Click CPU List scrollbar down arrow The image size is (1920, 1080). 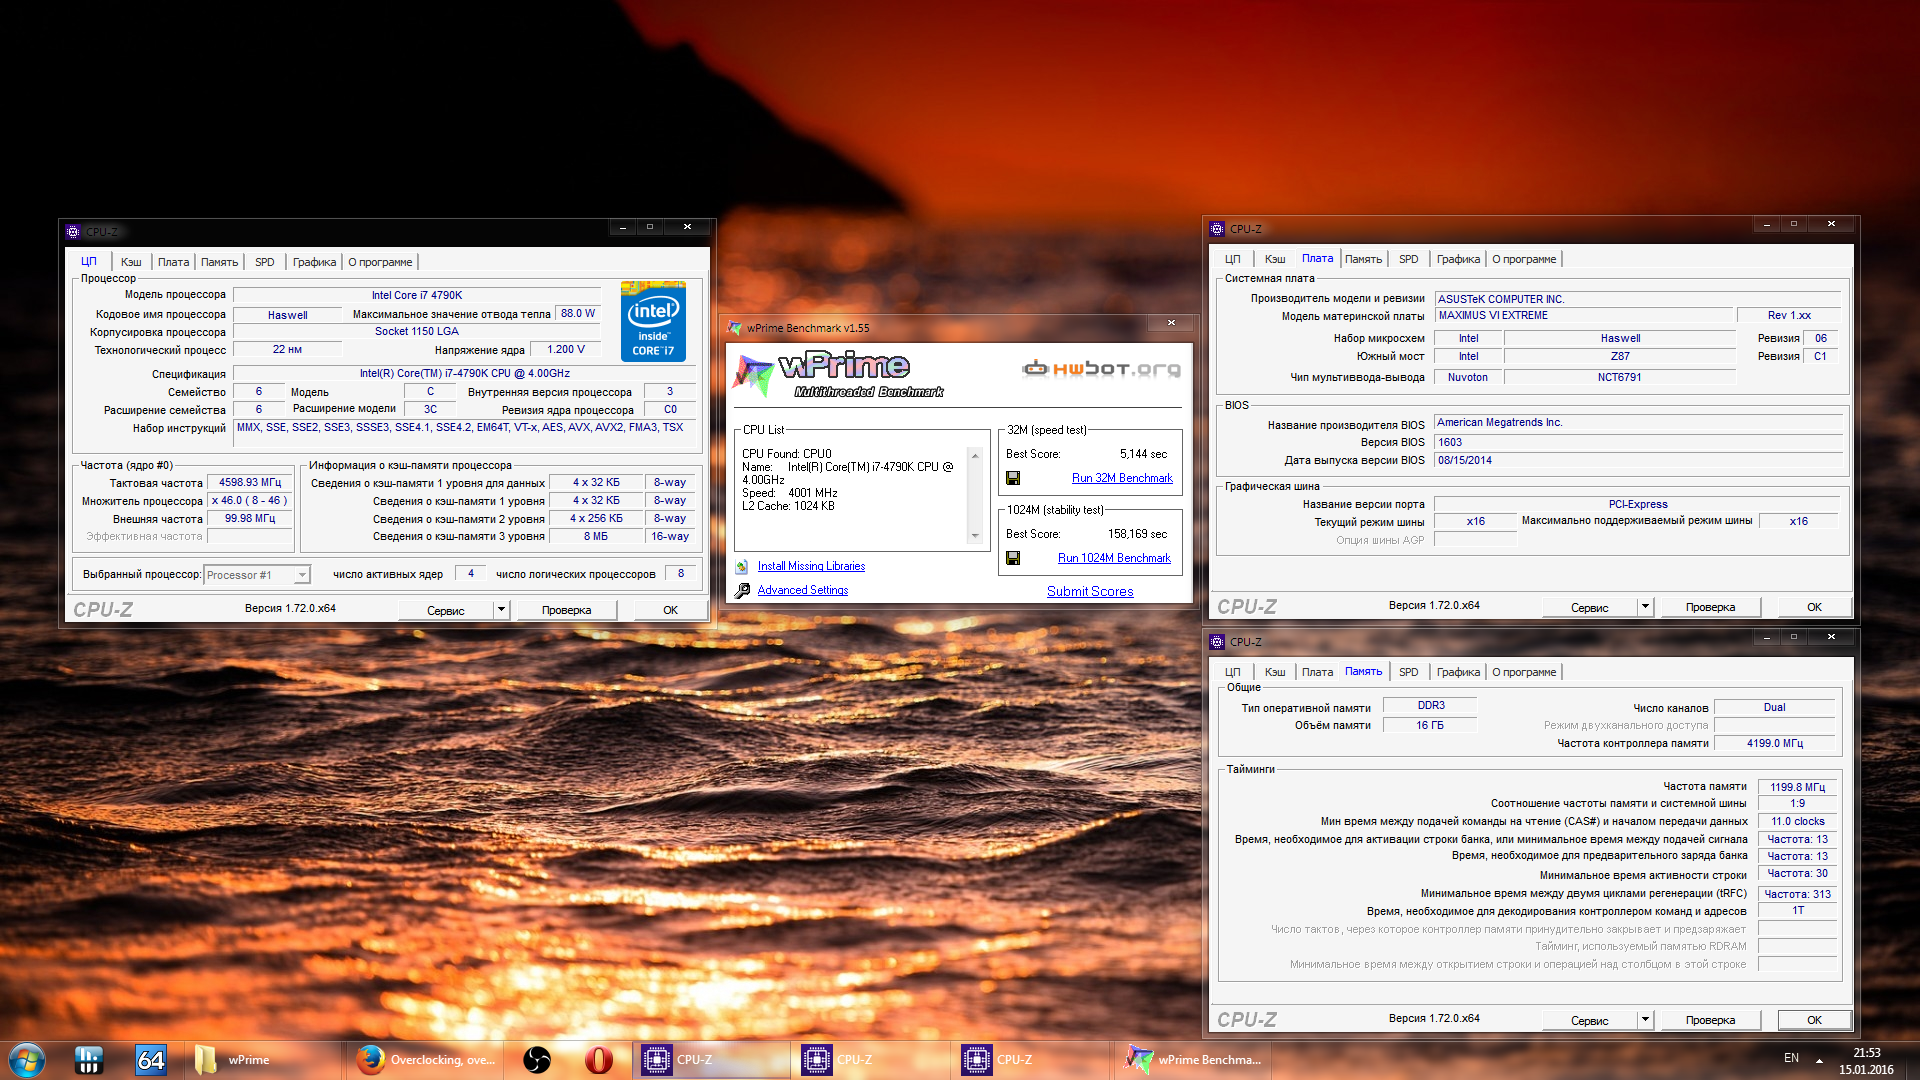point(975,536)
